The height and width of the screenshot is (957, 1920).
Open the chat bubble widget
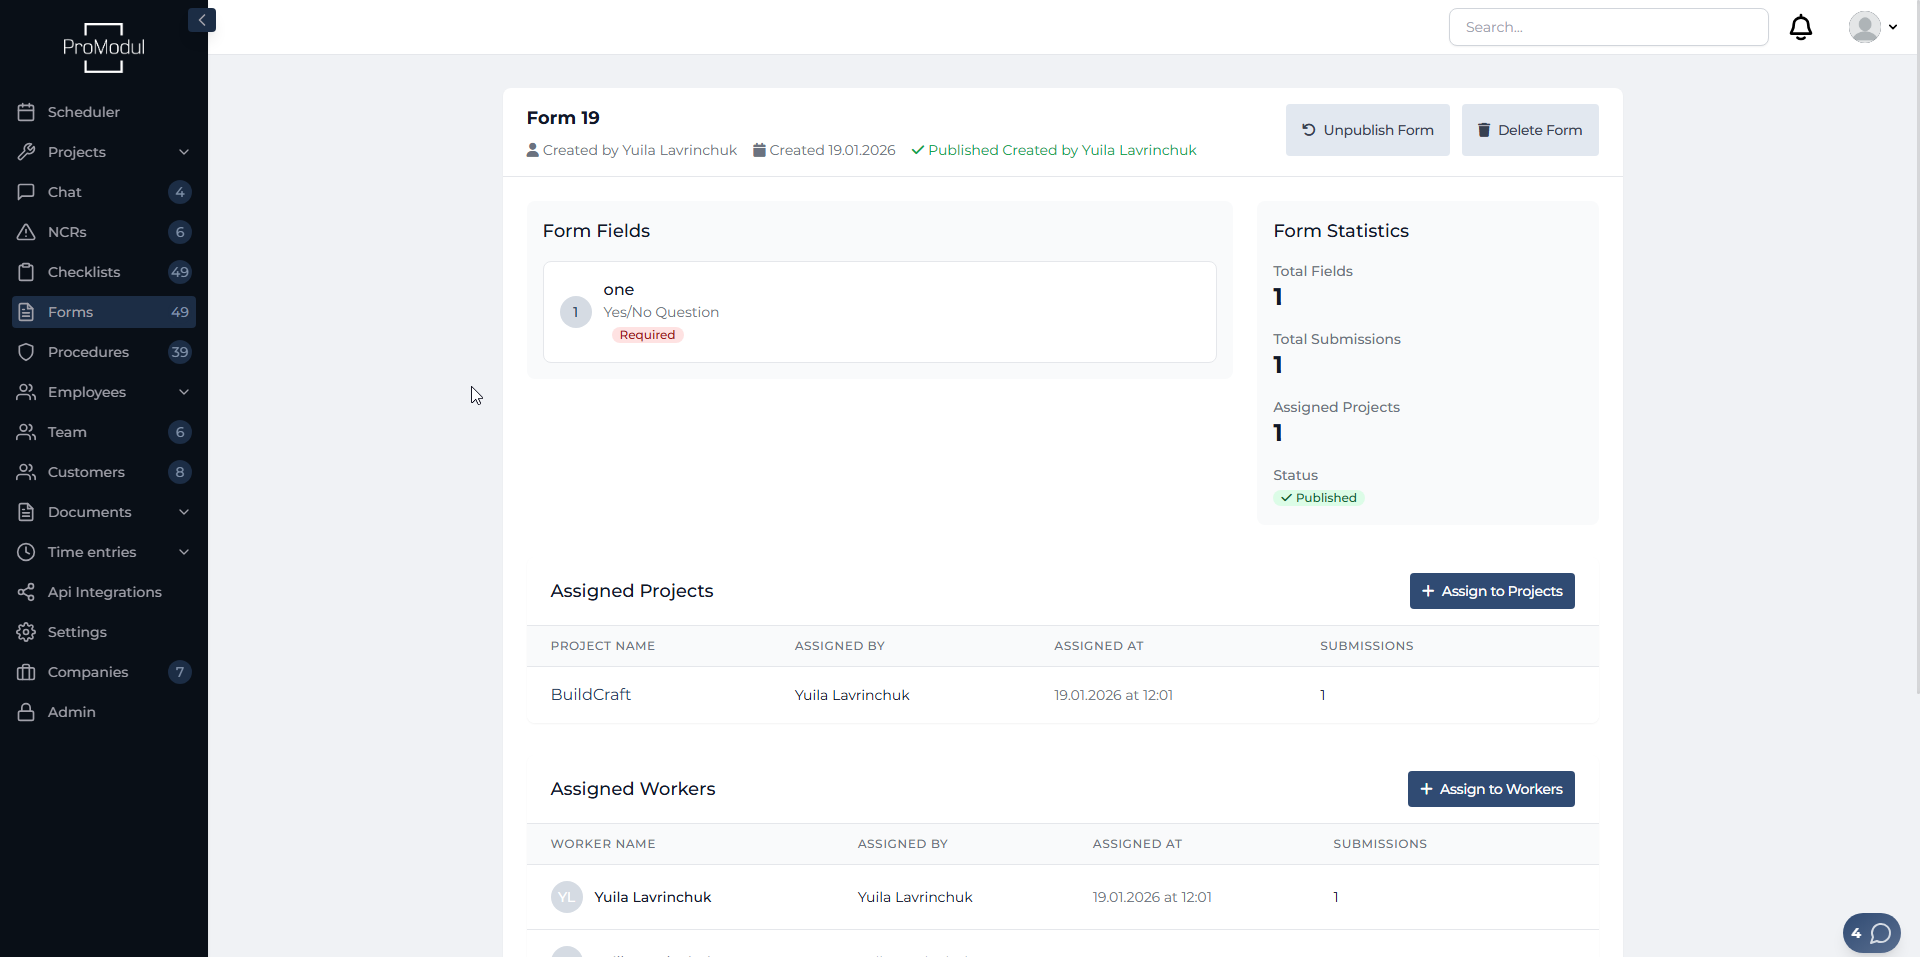pos(1871,933)
